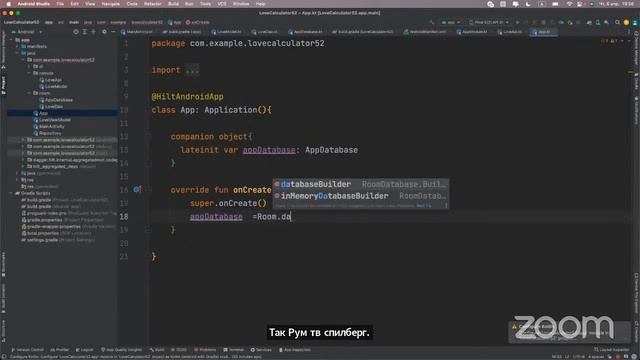
Task: Hide the Project panel with minus icon
Action: pos(113,32)
